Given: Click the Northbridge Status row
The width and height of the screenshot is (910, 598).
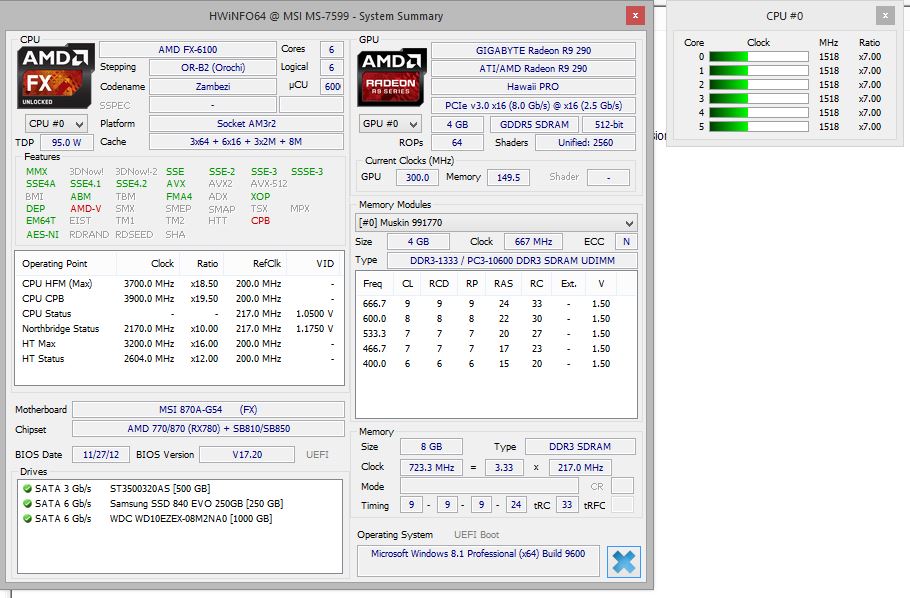Looking at the screenshot, I should 179,329.
